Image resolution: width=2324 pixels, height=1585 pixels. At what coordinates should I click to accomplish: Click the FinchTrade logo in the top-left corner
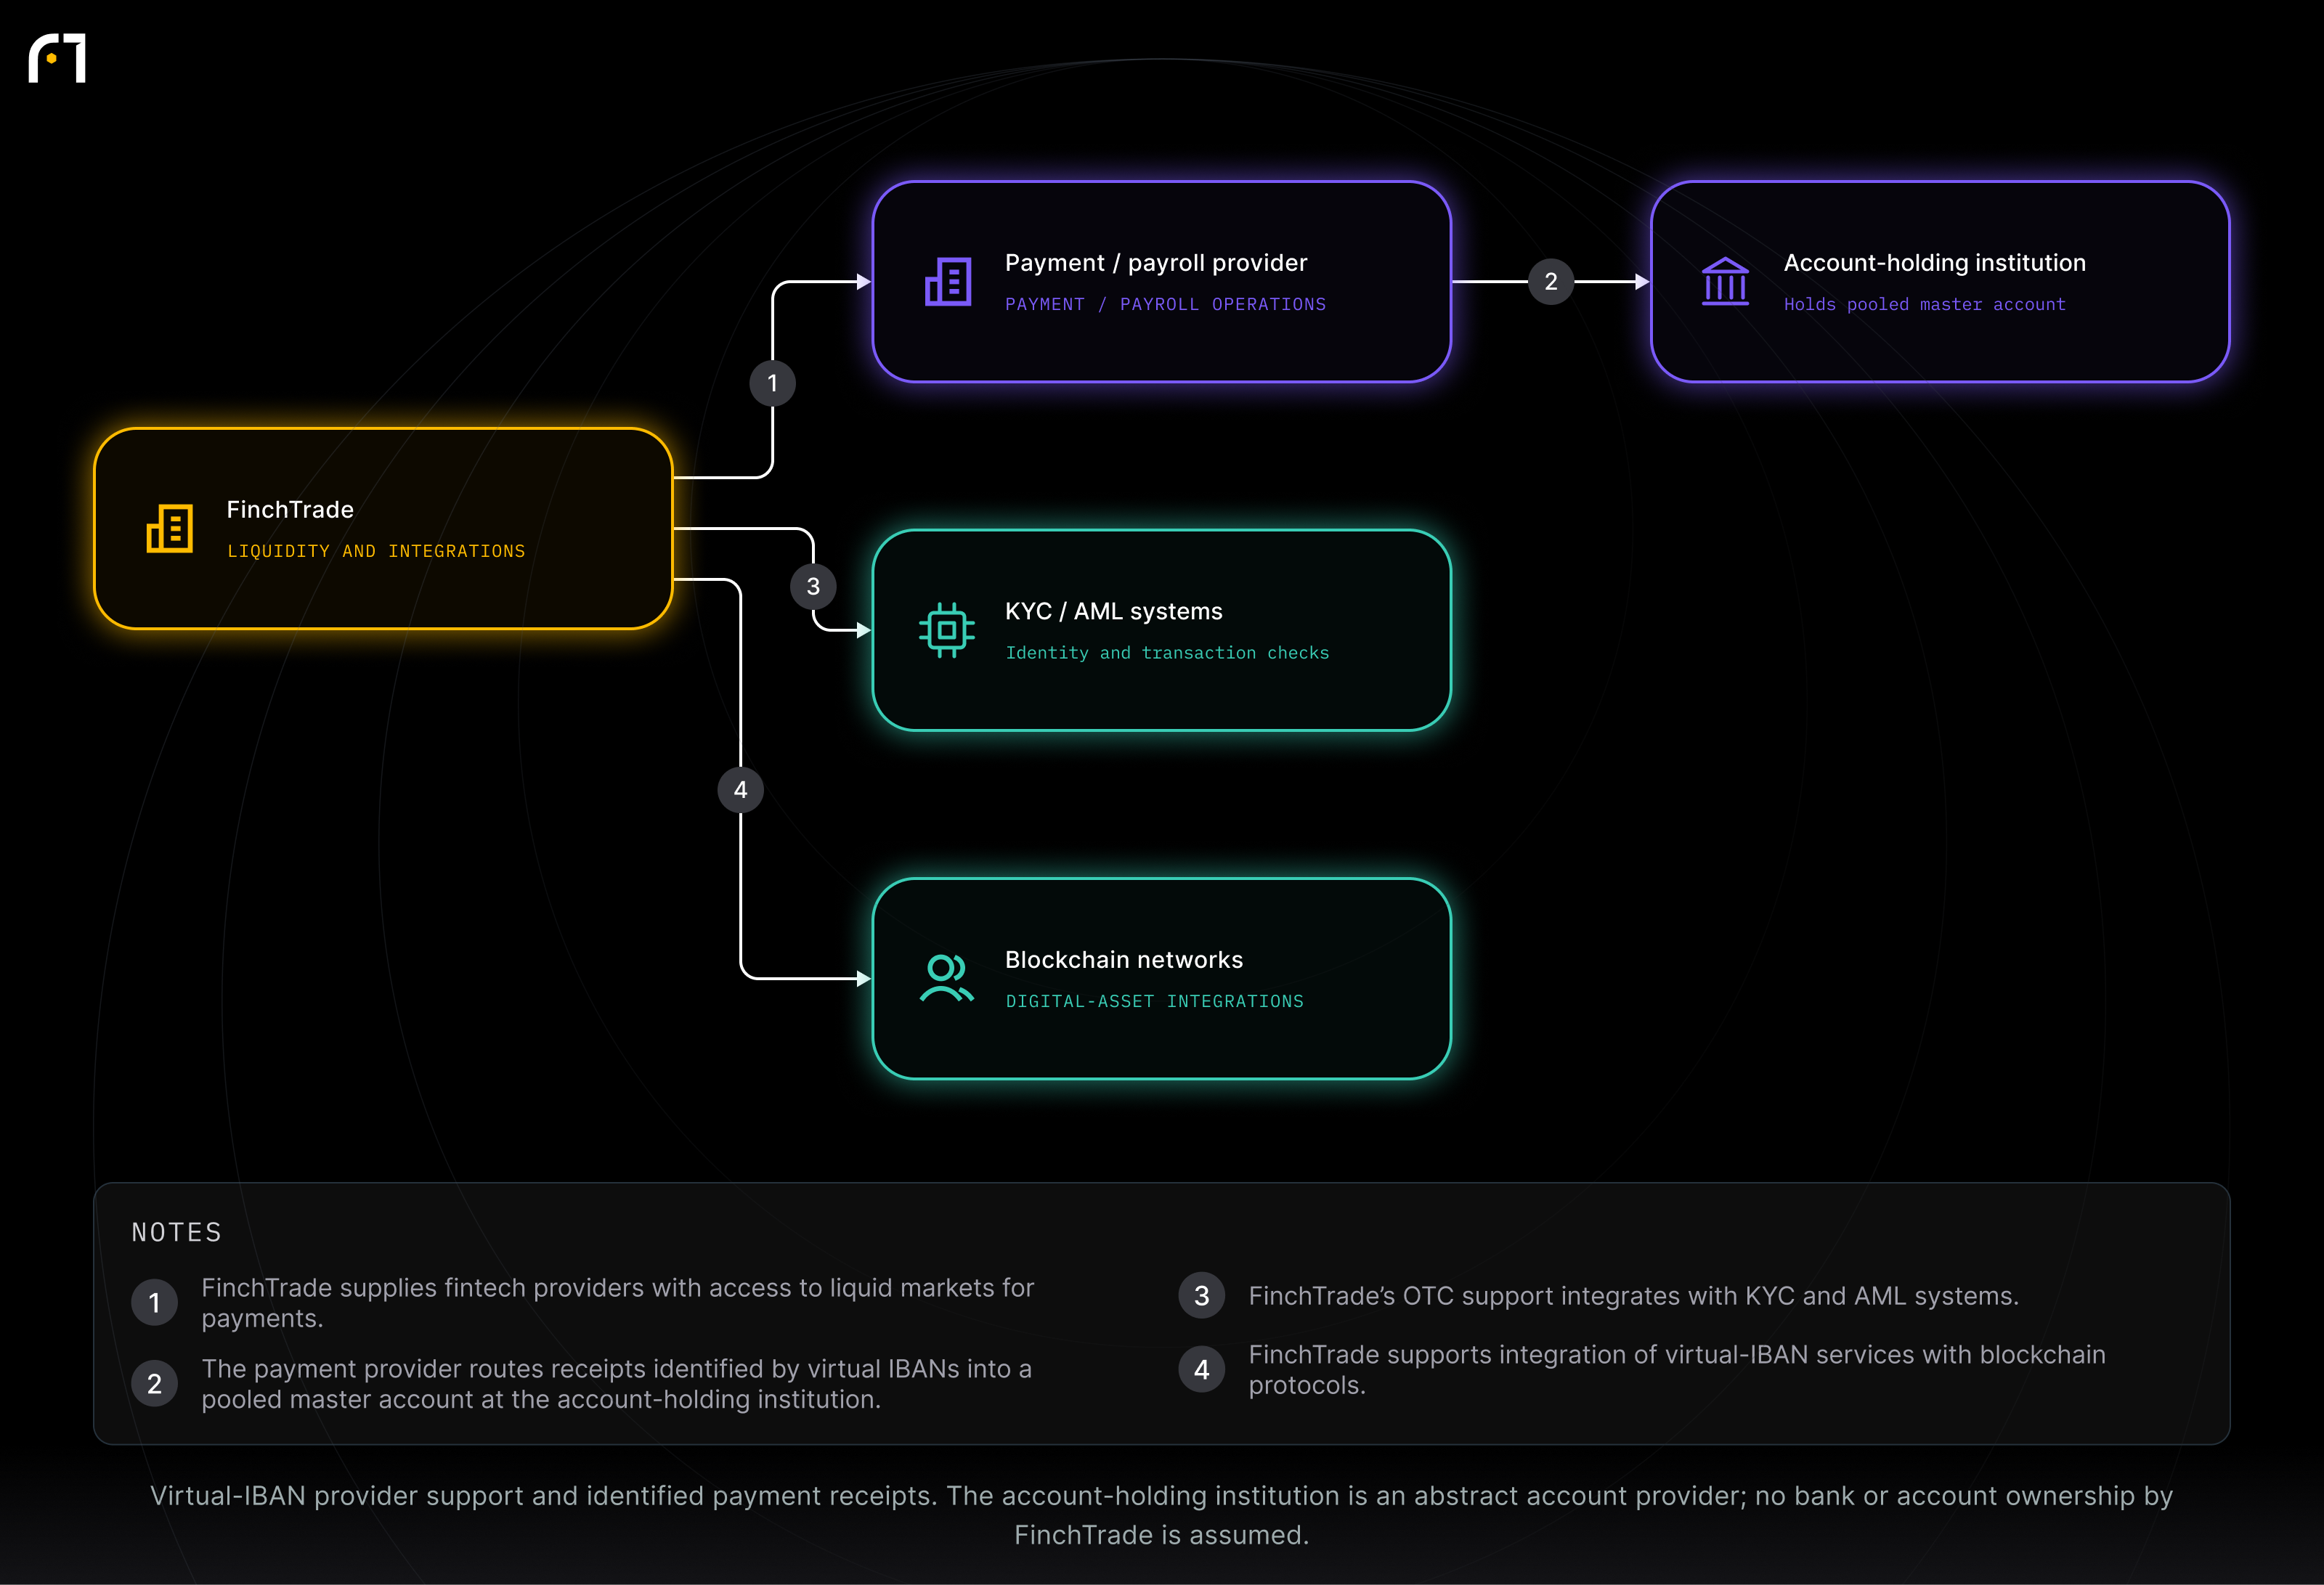pos(57,58)
